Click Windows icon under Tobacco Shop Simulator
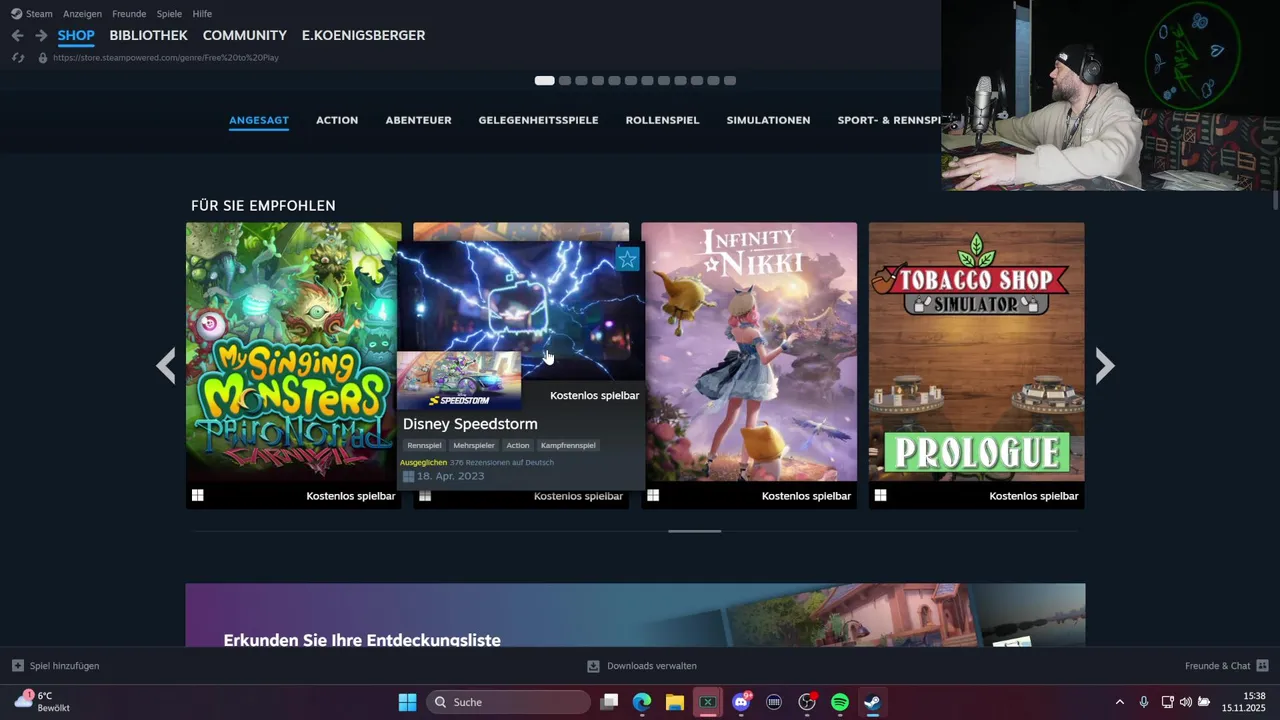 point(880,495)
